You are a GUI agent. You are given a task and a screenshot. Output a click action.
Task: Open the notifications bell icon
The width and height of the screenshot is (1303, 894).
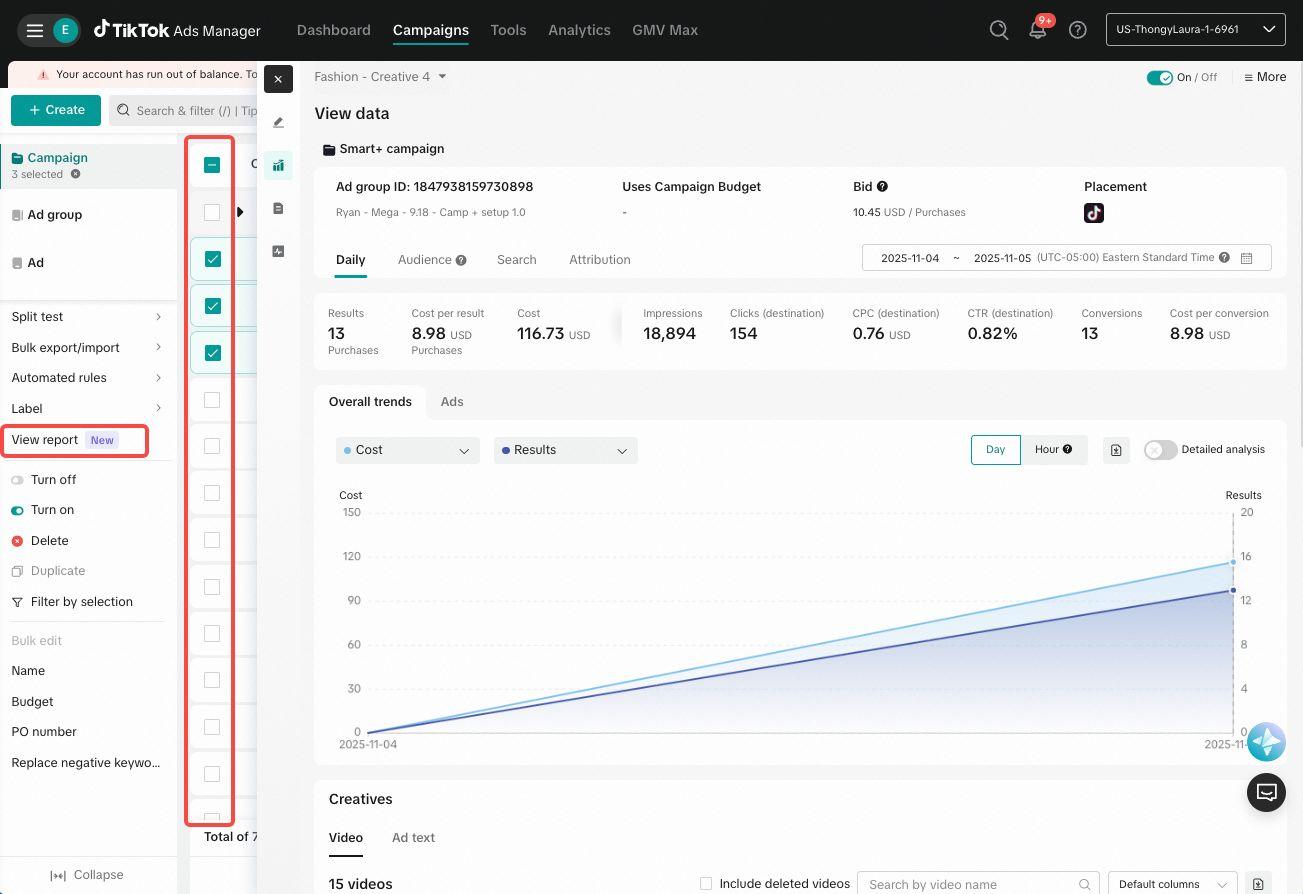[1038, 30]
